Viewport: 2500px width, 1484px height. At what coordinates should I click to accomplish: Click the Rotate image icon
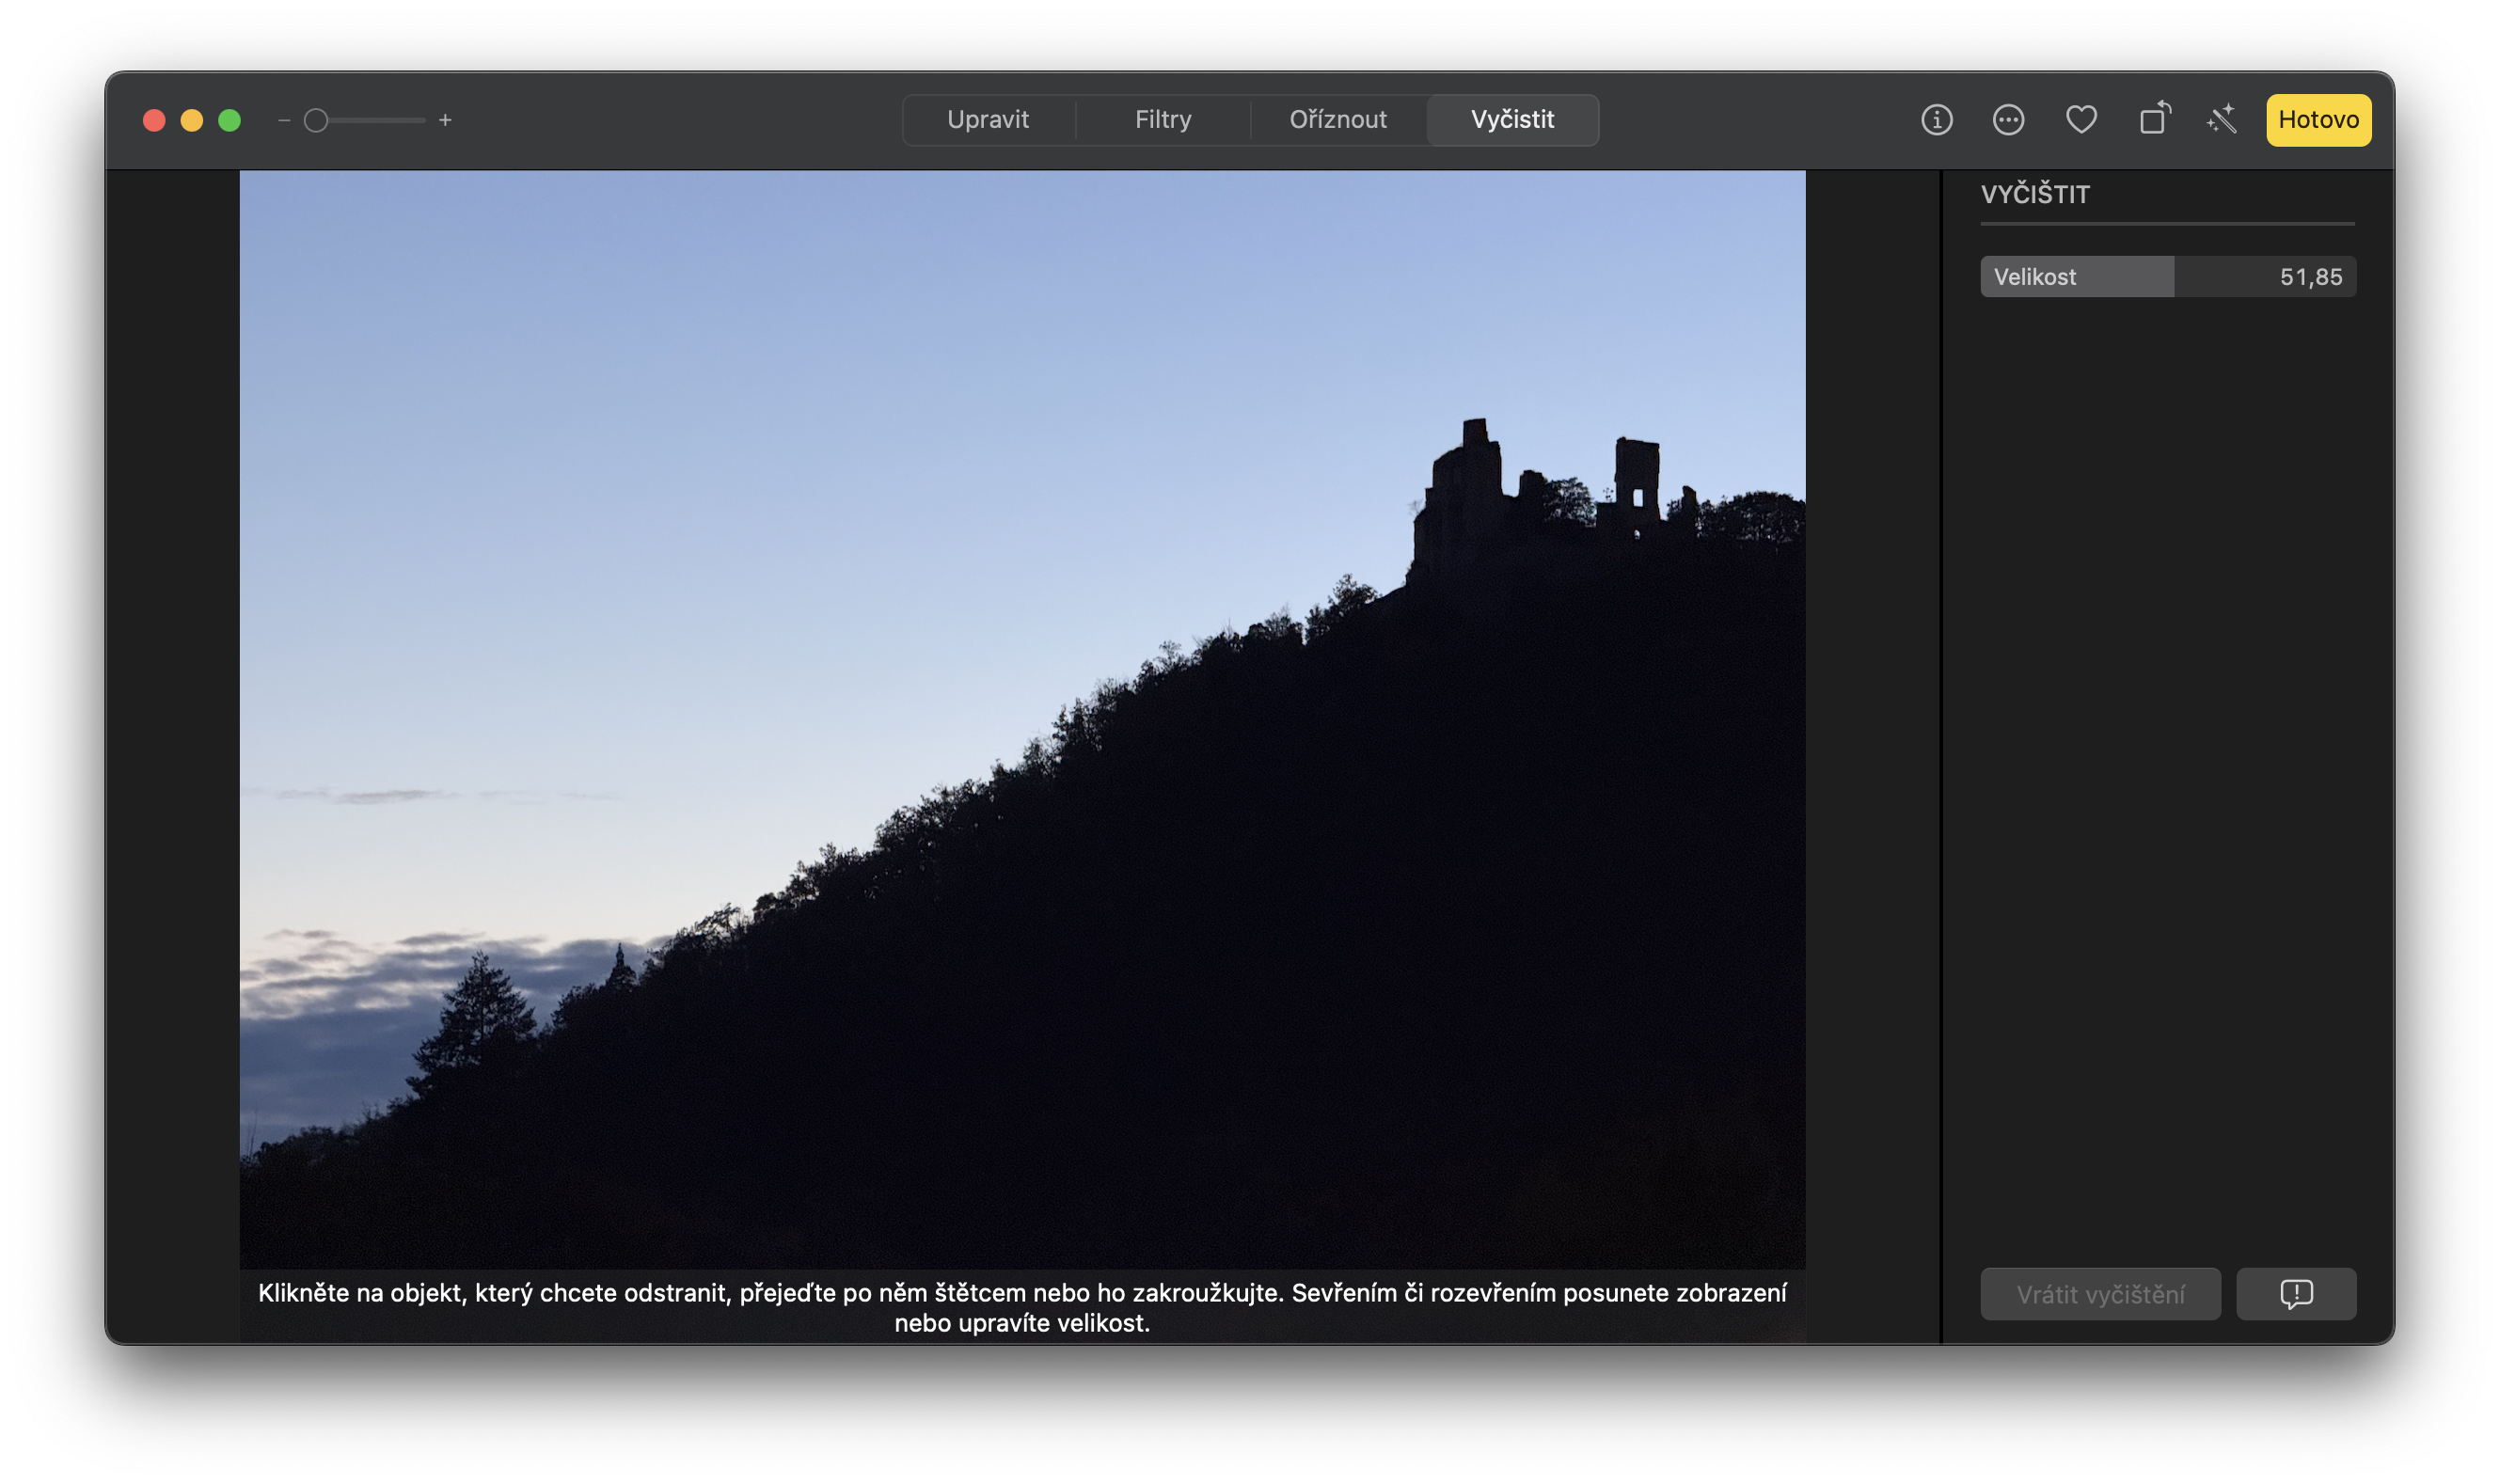[2154, 120]
